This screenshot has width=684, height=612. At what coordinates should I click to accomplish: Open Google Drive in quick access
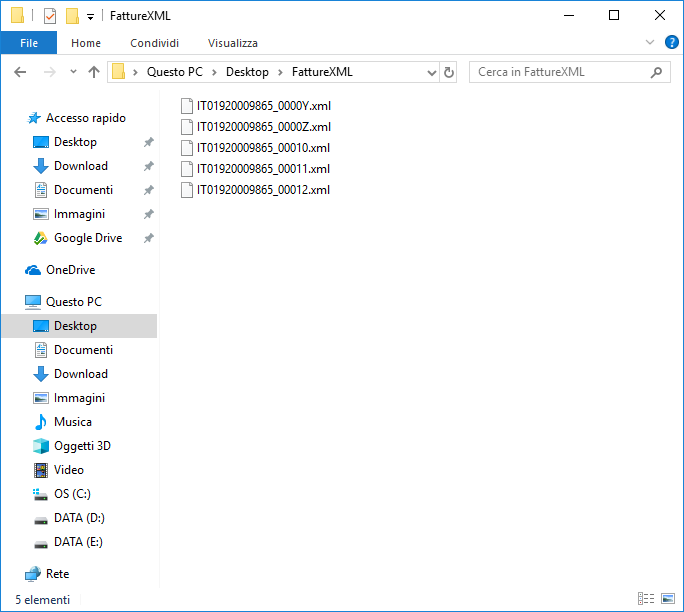pyautogui.click(x=87, y=238)
